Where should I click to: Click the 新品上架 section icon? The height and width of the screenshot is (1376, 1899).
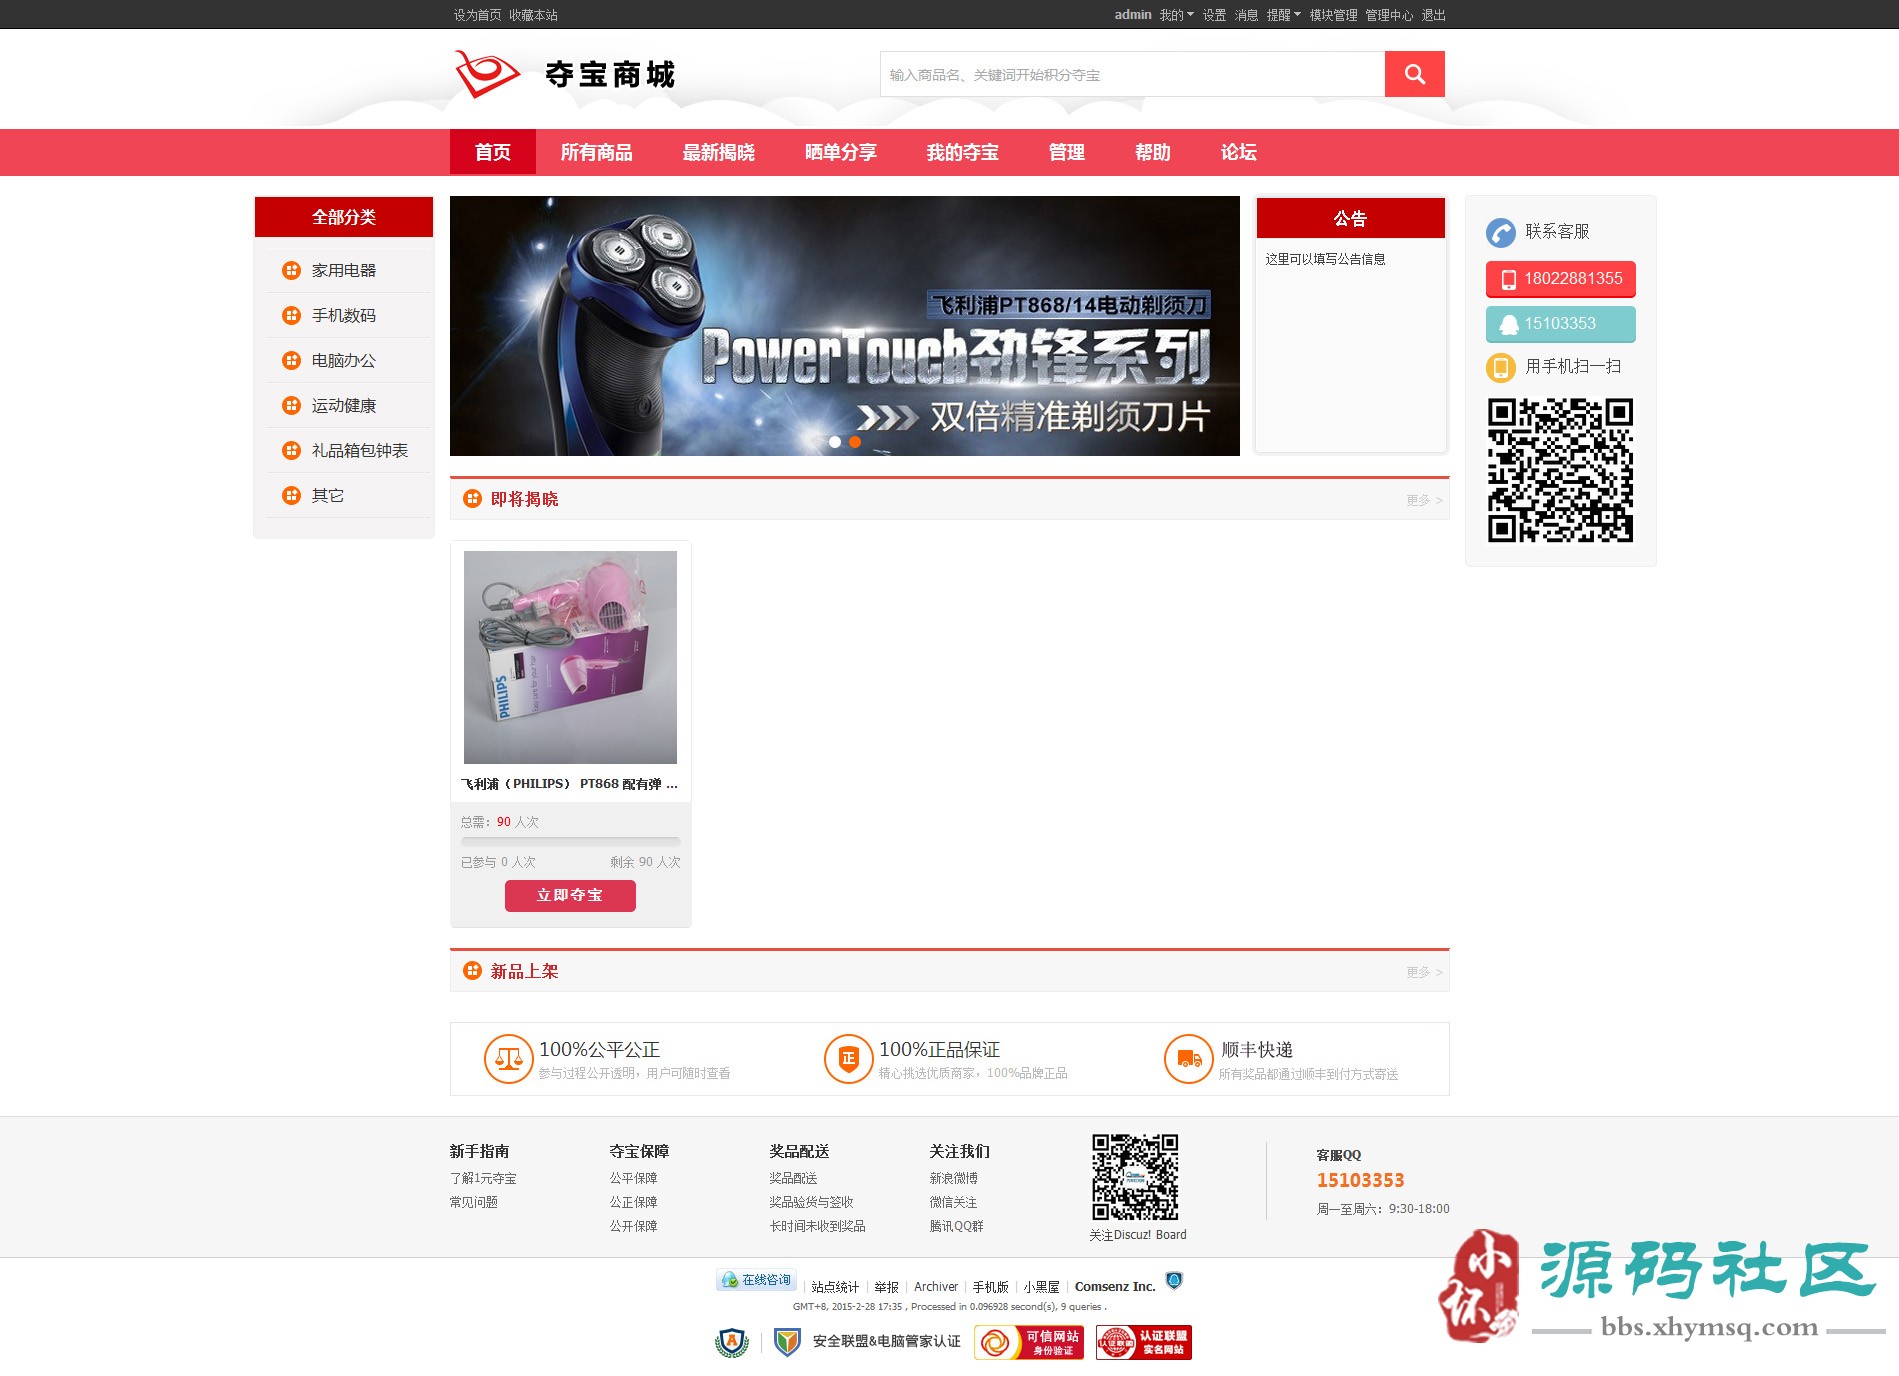pos(473,971)
